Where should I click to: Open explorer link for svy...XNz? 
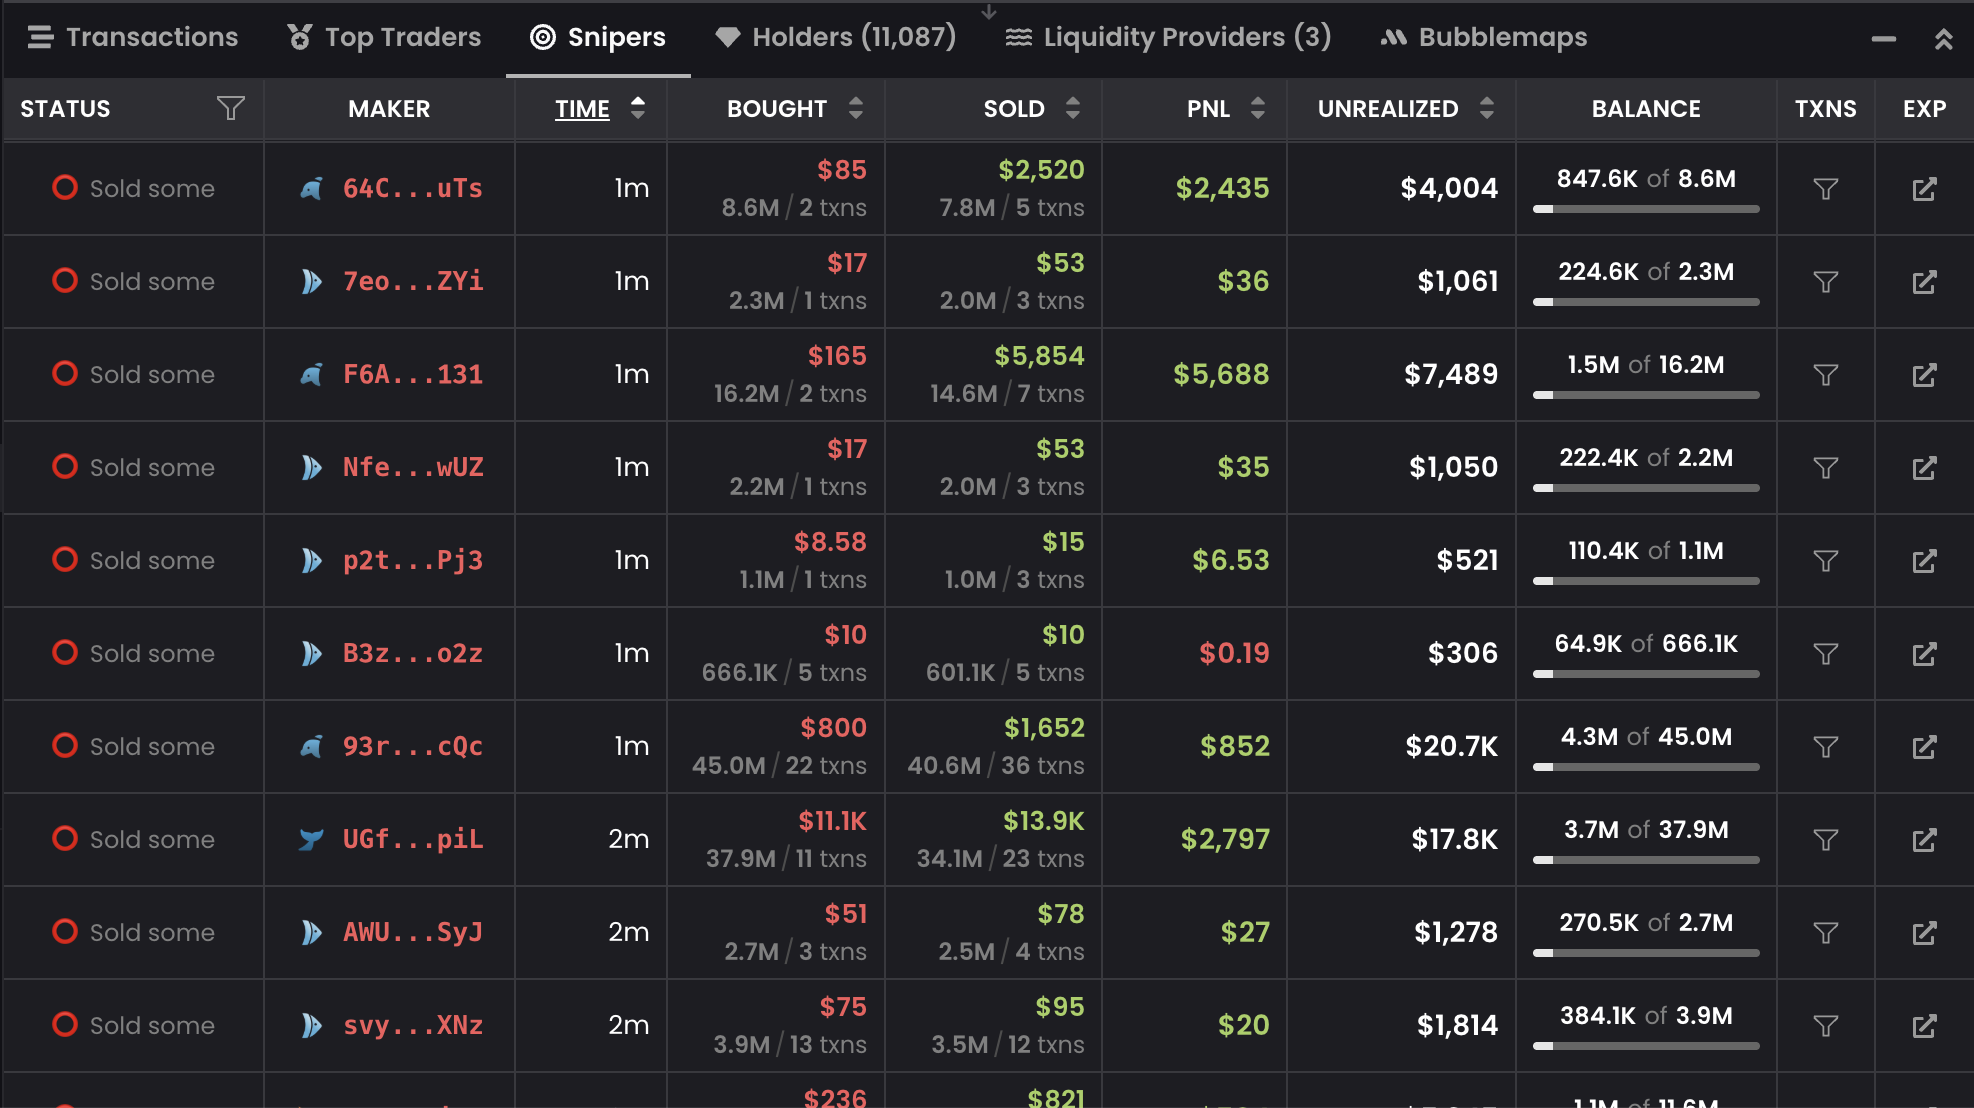pos(1924,1026)
